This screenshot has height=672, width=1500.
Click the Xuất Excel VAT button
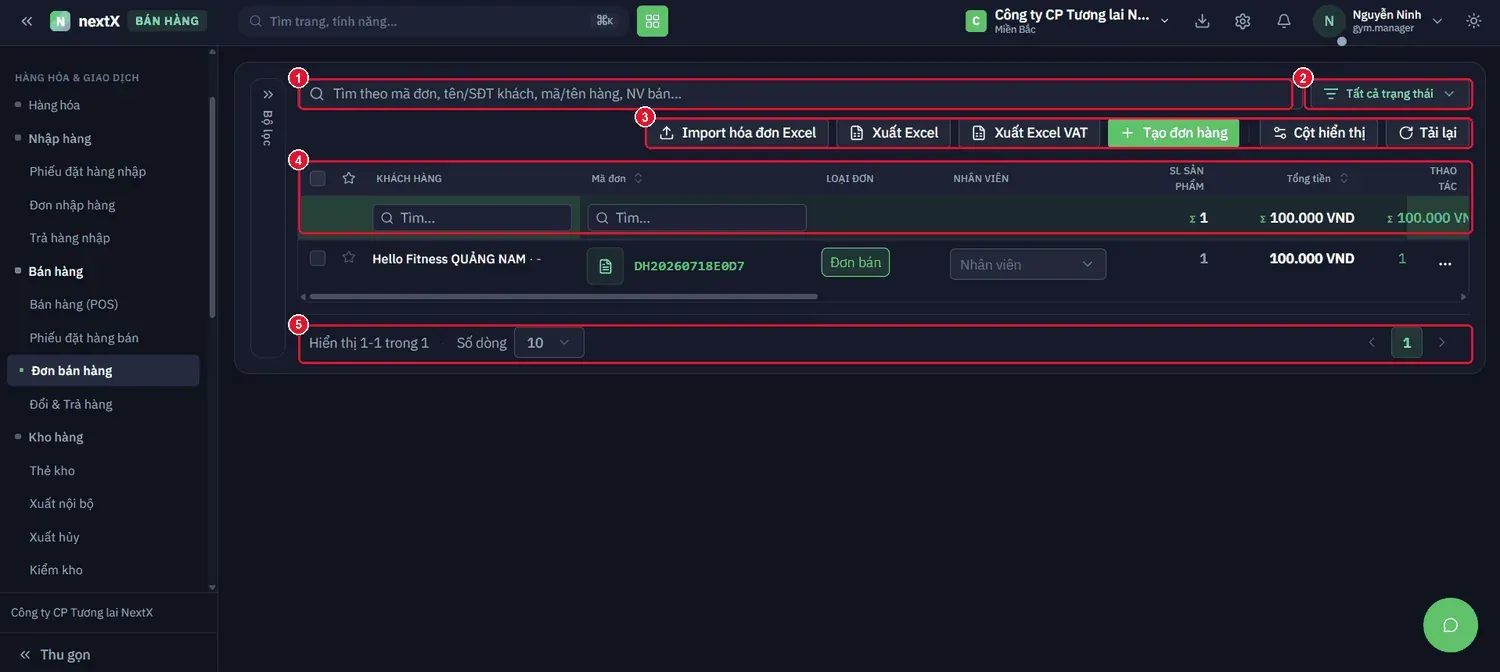pyautogui.click(x=1030, y=133)
